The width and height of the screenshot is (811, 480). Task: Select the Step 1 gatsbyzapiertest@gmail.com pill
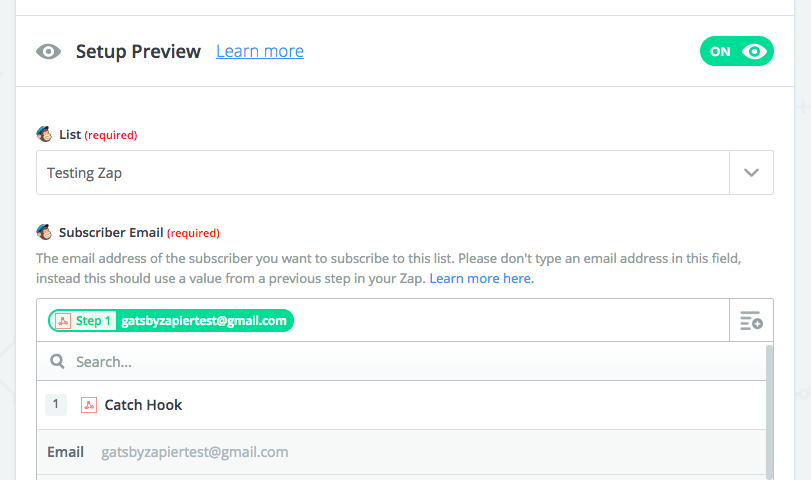[171, 321]
